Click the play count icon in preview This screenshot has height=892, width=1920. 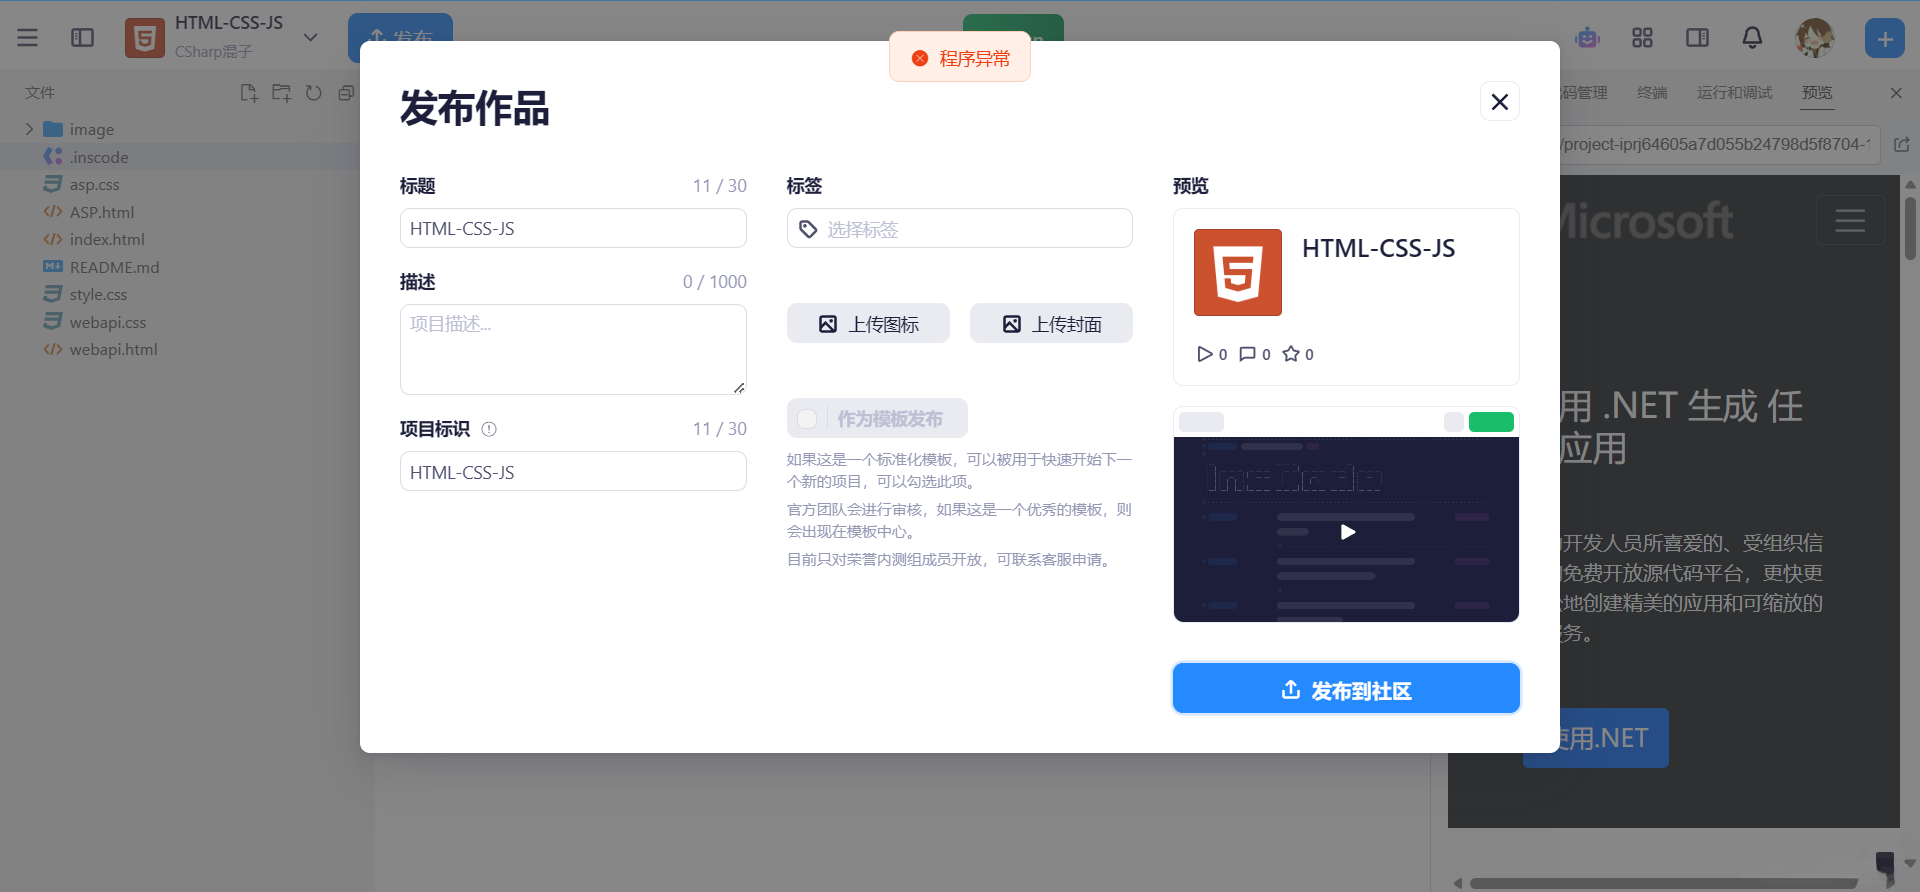(1204, 354)
